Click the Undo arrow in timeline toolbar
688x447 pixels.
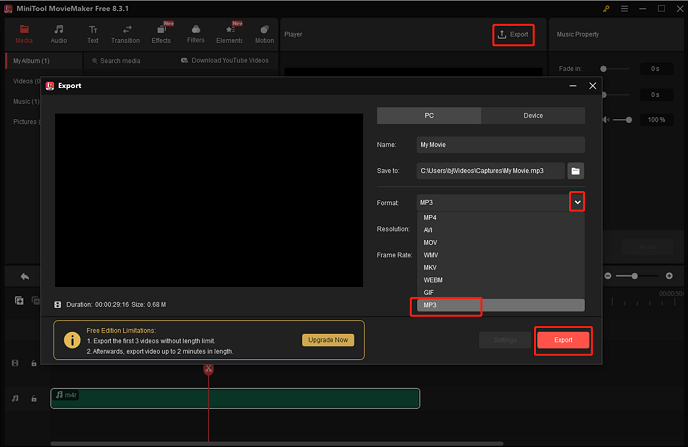[x=25, y=276]
